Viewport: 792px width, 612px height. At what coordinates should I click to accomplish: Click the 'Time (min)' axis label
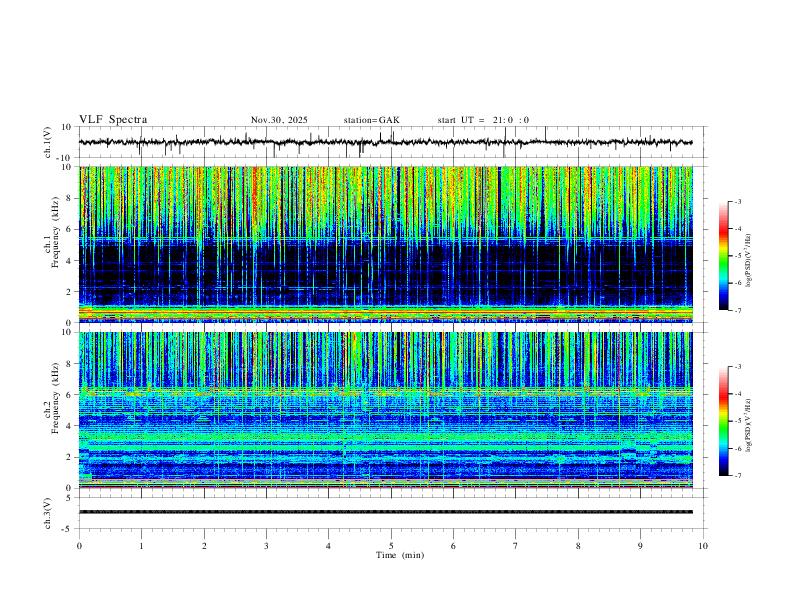click(400, 555)
